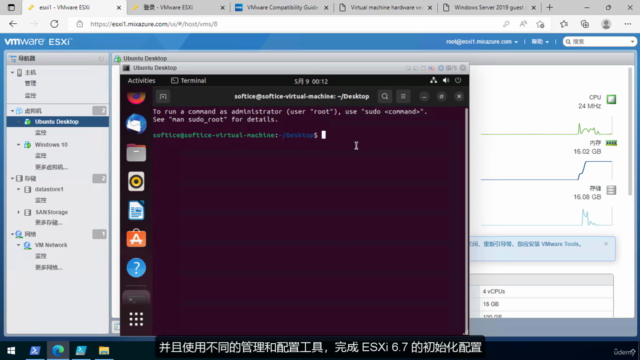Open the help dropdown menu
This screenshot has width=640, height=360.
coord(540,42)
